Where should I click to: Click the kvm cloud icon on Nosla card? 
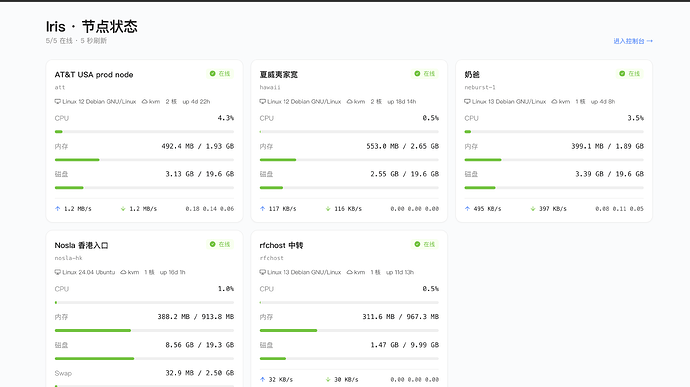point(123,273)
